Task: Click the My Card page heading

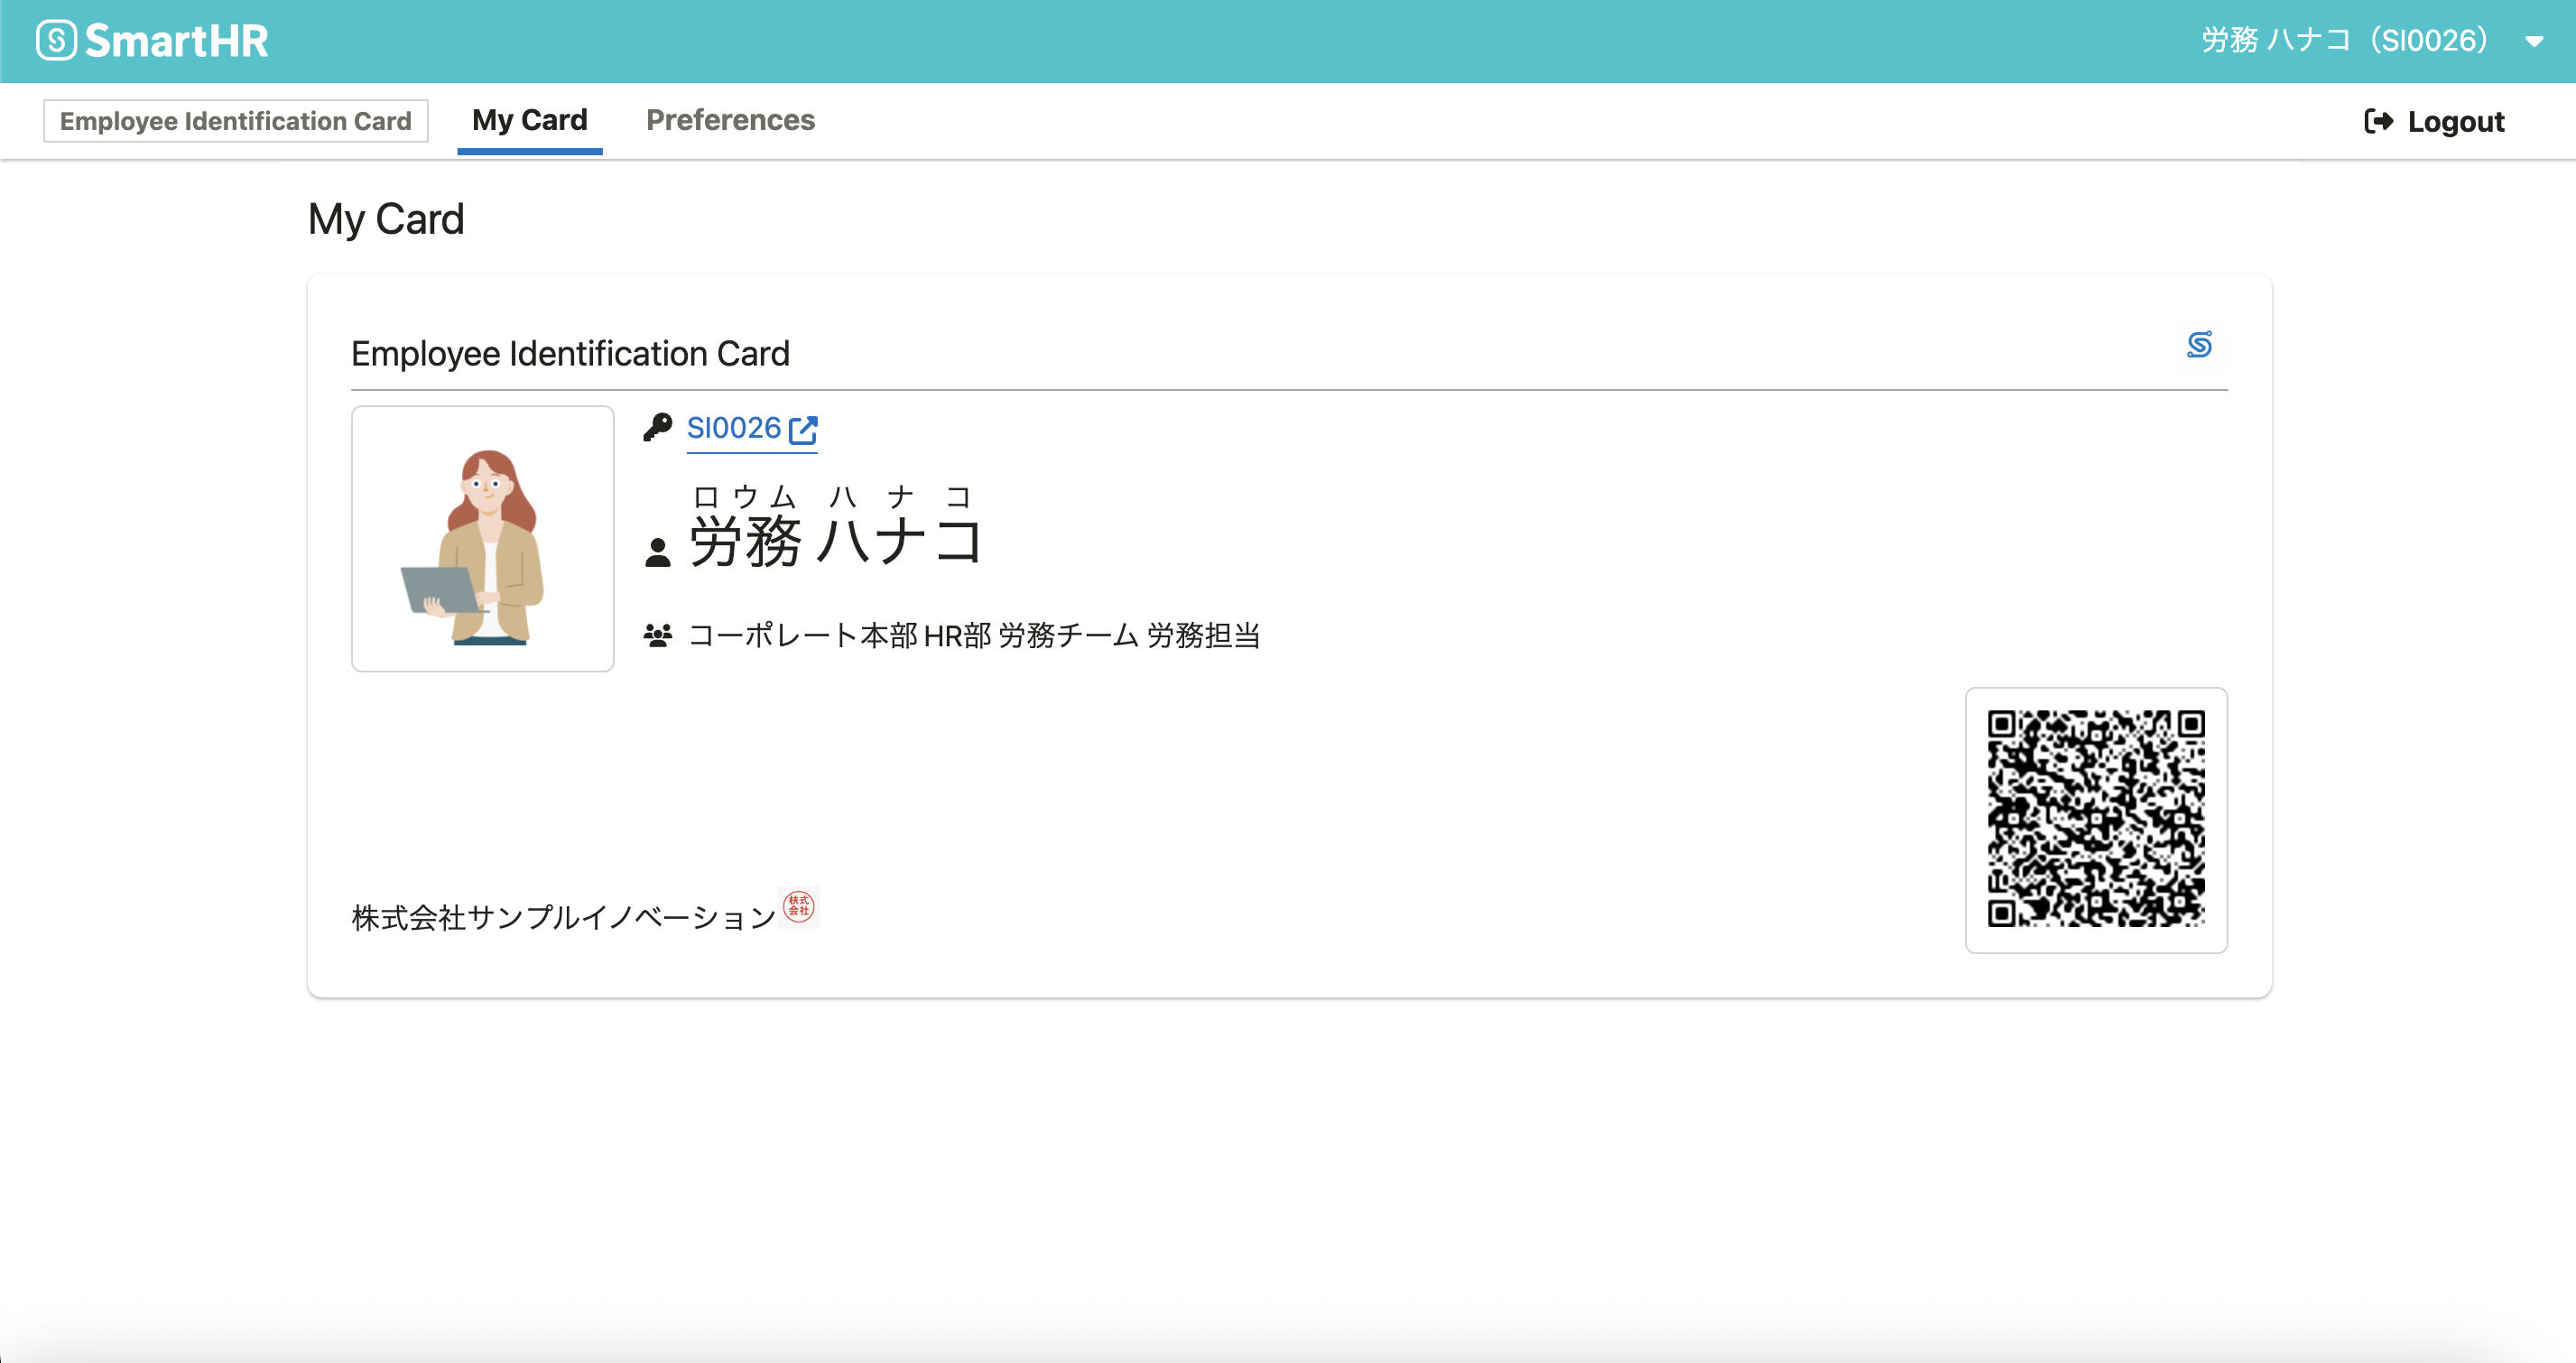Action: pos(386,219)
